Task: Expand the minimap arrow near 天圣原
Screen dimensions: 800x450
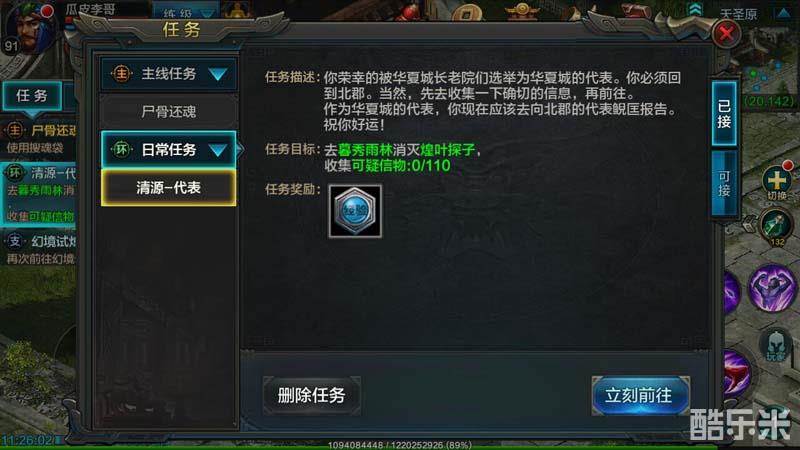Action: point(784,13)
